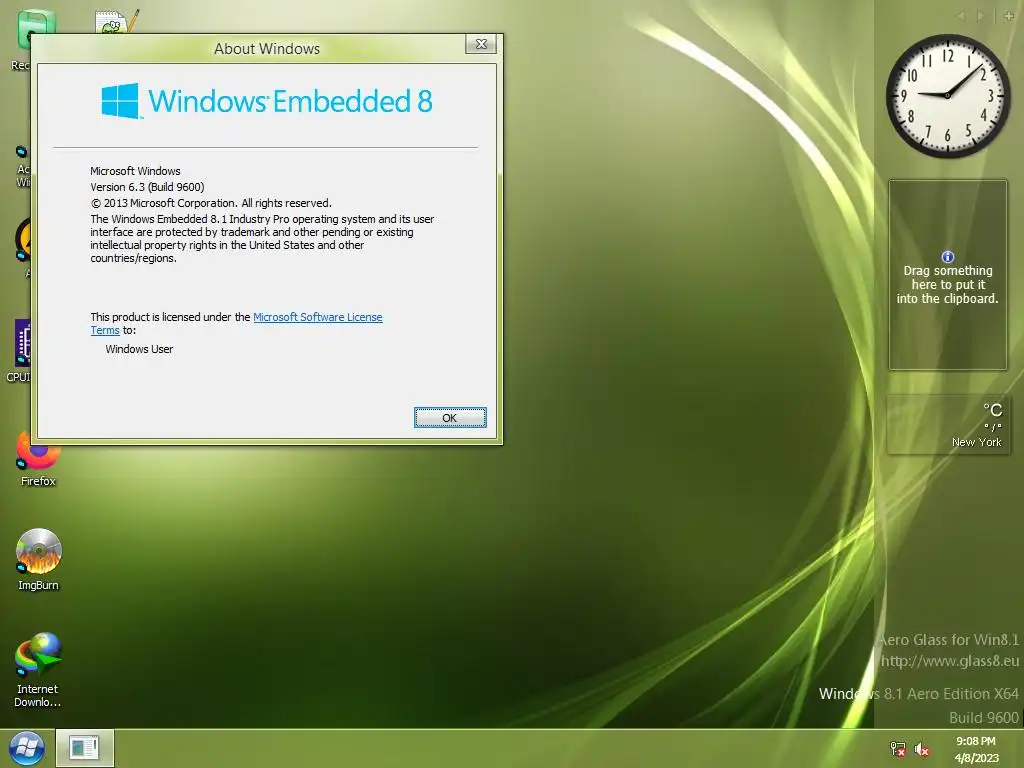Select the Internet Download Manager desktop icon

pos(38,669)
